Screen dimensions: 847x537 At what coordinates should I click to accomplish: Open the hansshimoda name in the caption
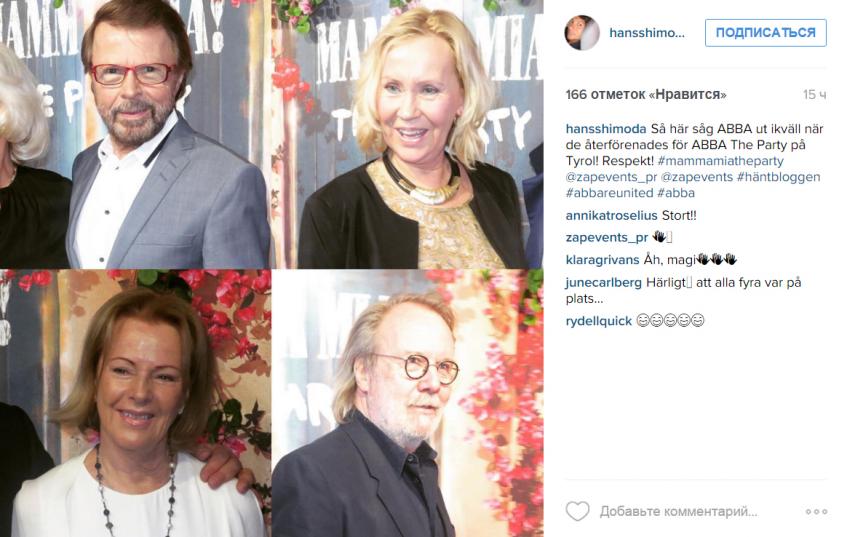point(606,129)
